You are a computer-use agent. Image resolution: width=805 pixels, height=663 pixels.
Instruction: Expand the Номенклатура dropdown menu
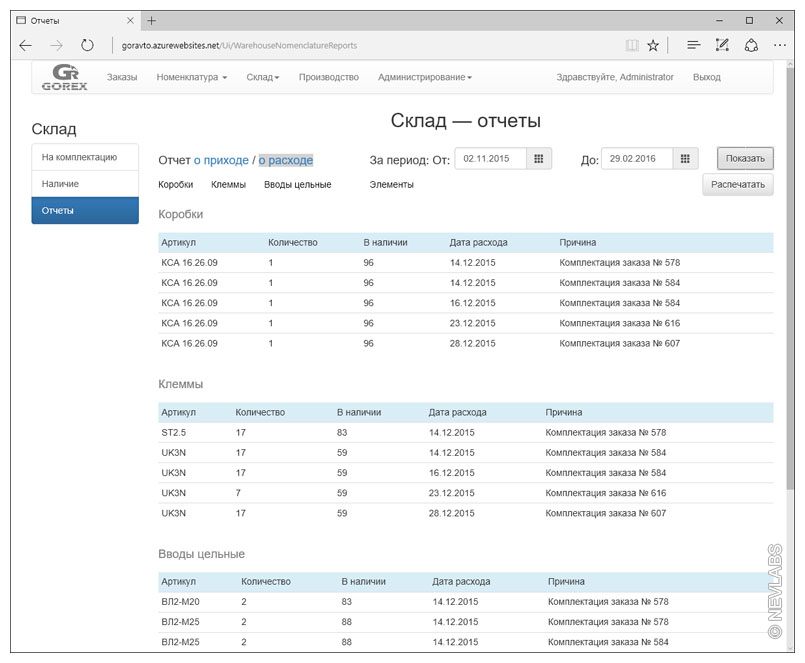click(192, 77)
